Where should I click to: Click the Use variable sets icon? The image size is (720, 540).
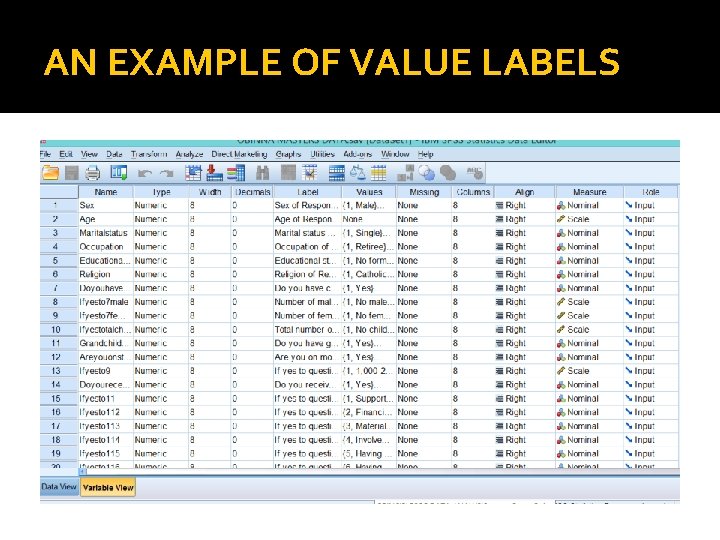tap(427, 173)
